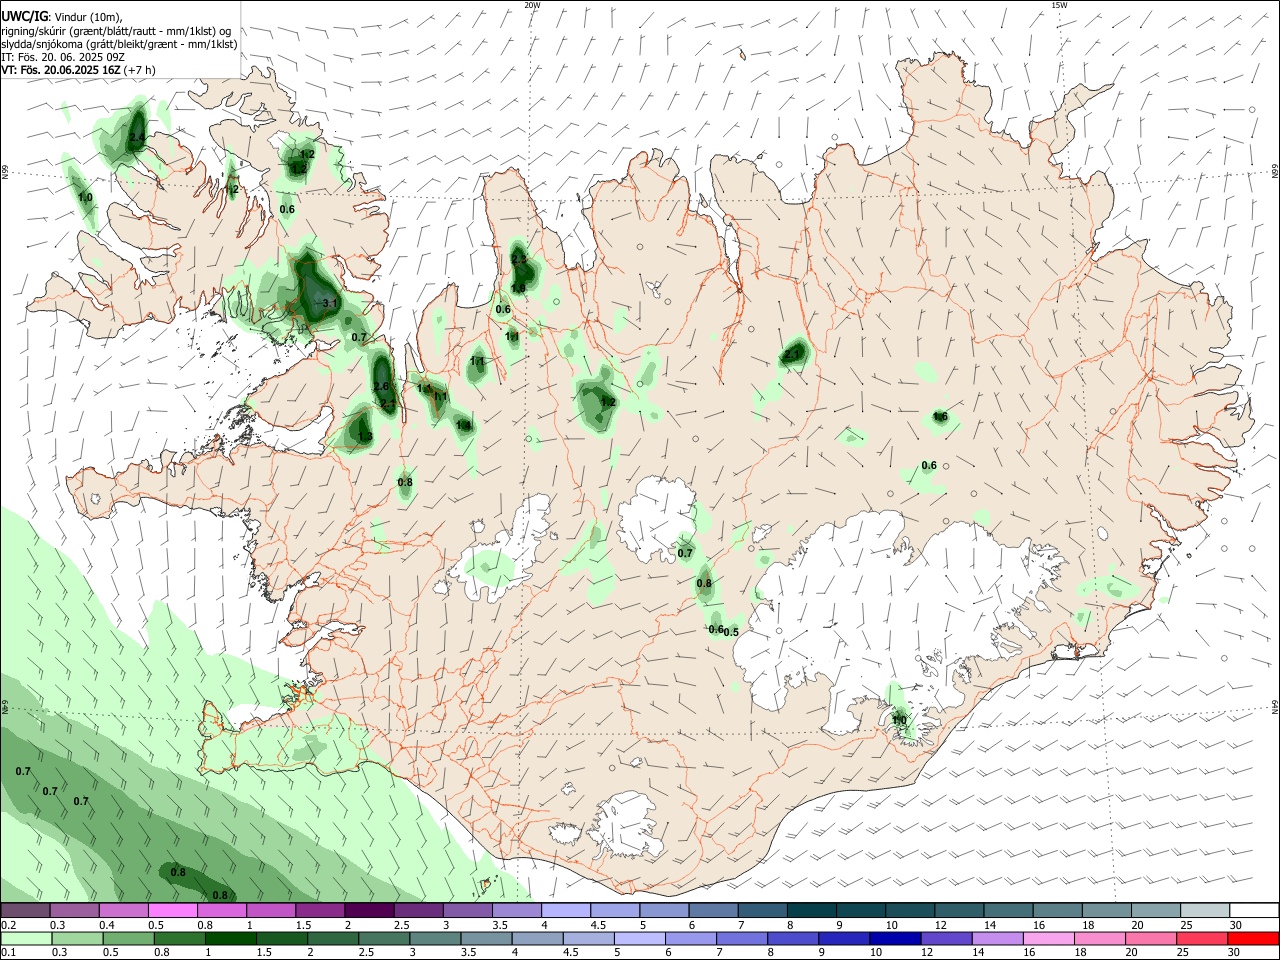Image resolution: width=1280 pixels, height=960 pixels.
Task: Select the 'VT: Fös. 20.06.2025 16Z (+7 h)' line
Action: tap(78, 71)
